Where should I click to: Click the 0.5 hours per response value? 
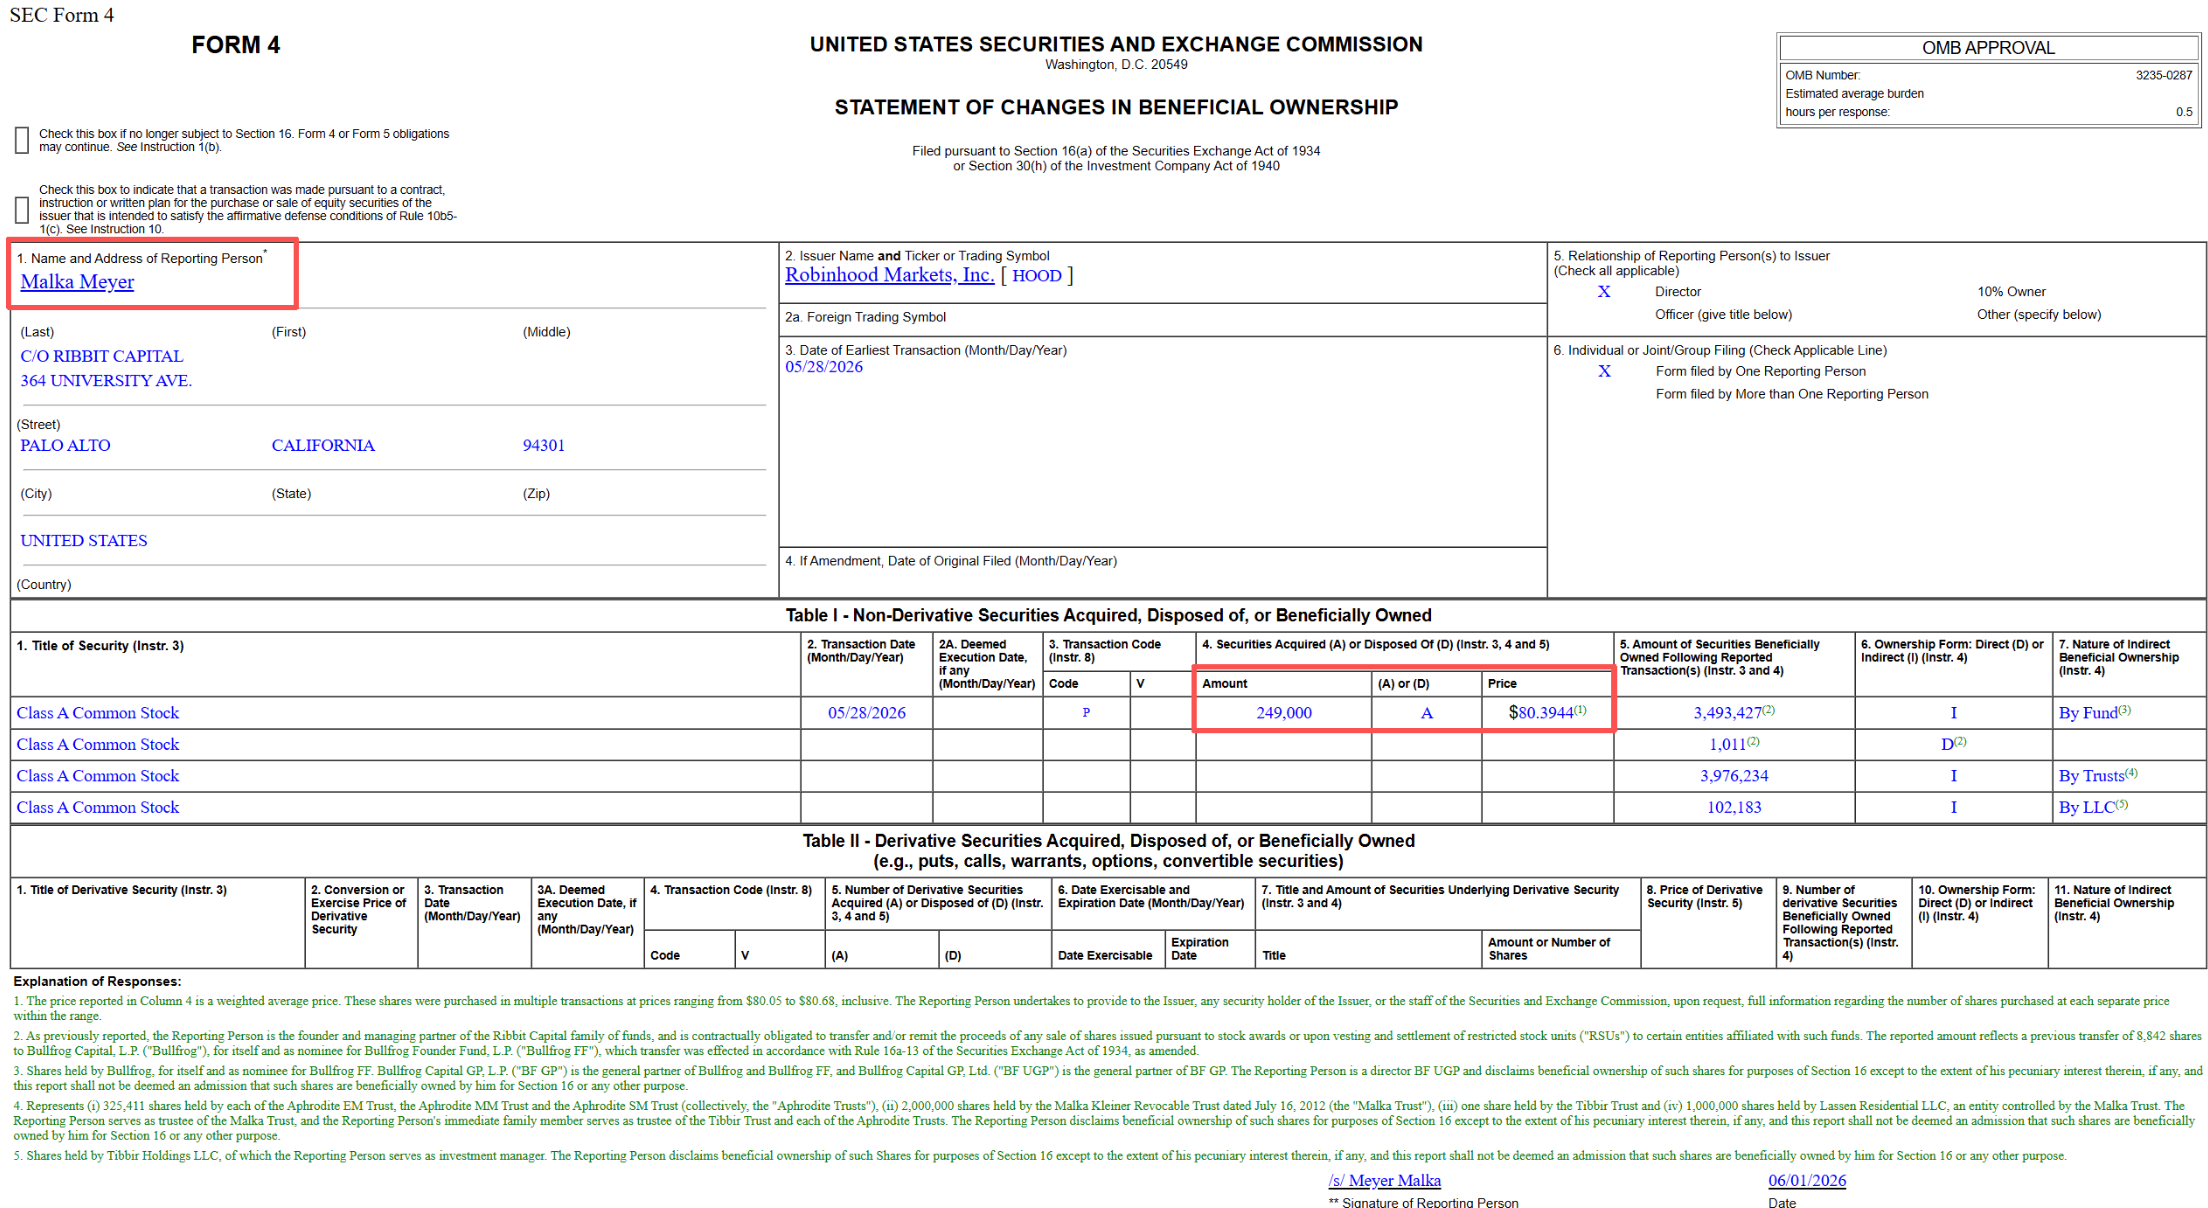2184,112
